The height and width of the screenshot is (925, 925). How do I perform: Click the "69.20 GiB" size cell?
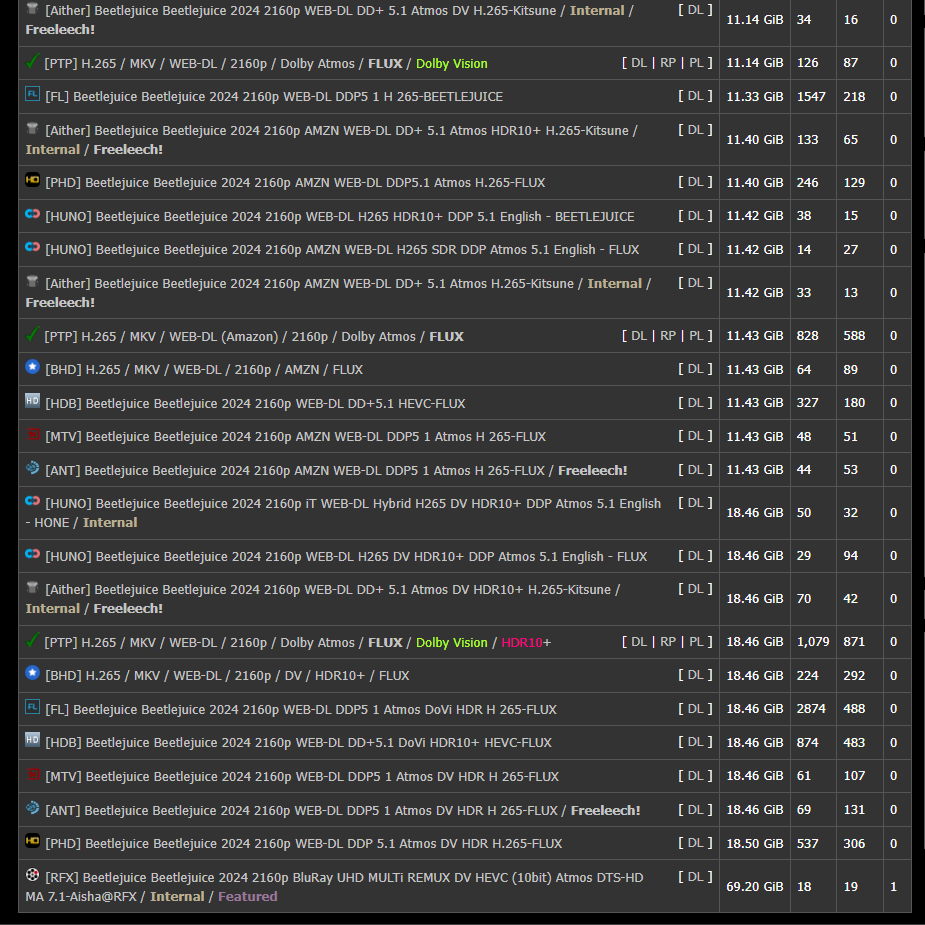pos(755,887)
